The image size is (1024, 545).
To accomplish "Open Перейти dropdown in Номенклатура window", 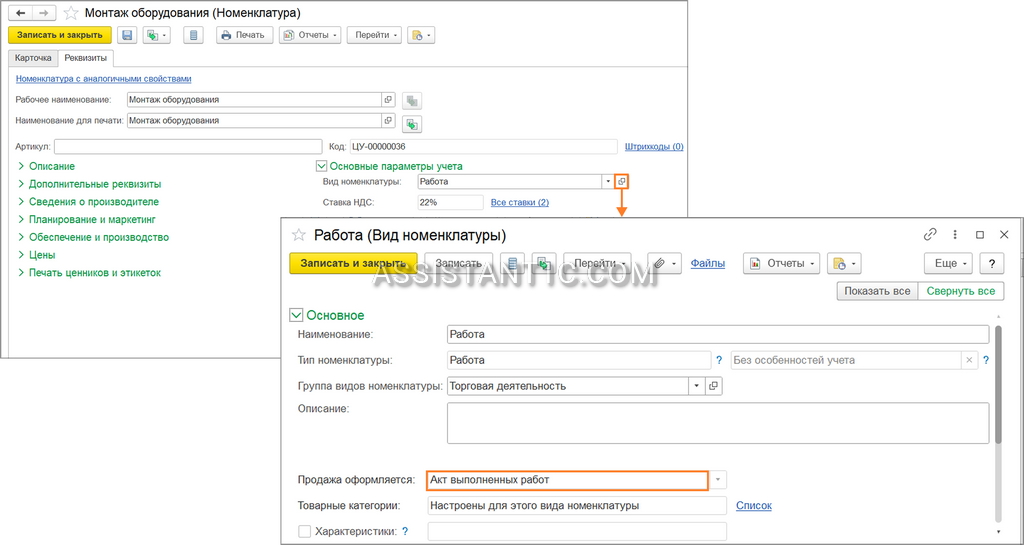I will click(x=374, y=35).
